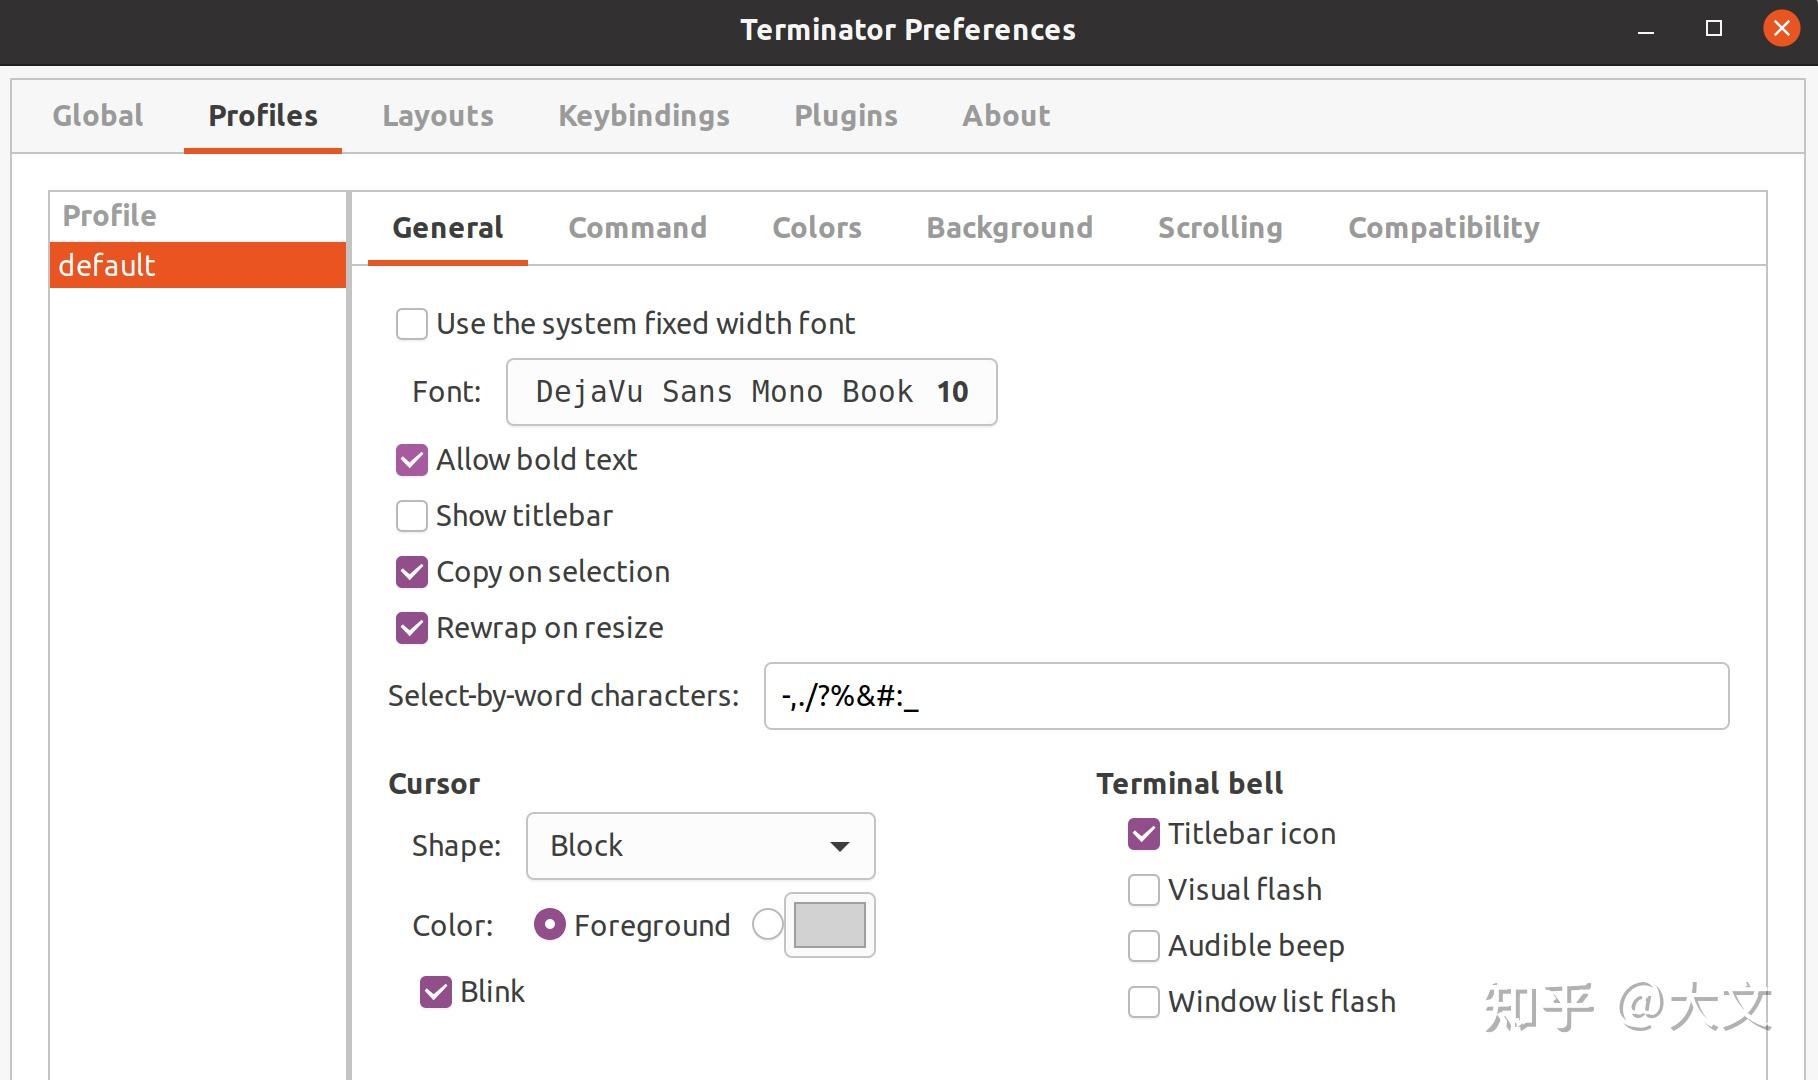Select Foreground cursor color radio button
The width and height of the screenshot is (1818, 1080).
tap(550, 925)
